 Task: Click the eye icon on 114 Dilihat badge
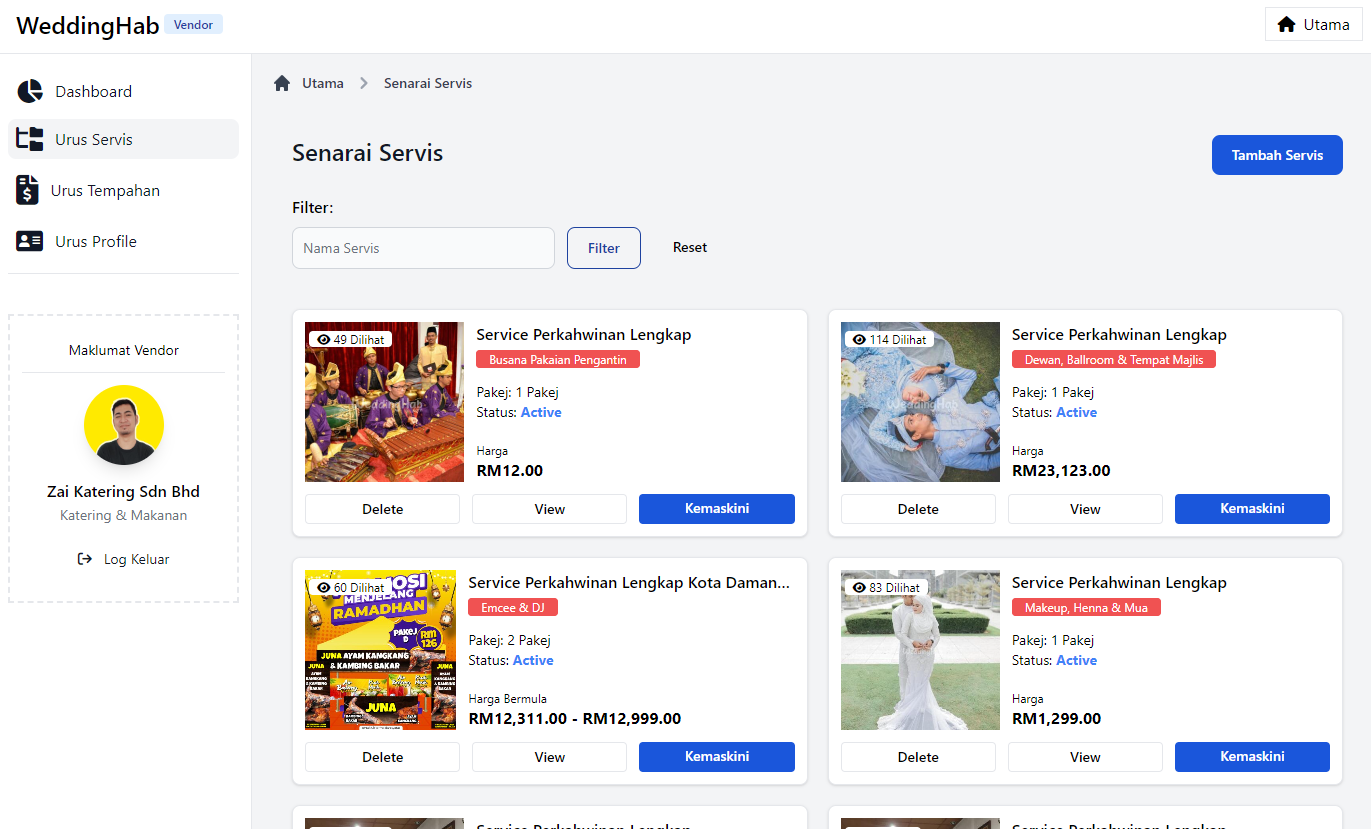[858, 340]
